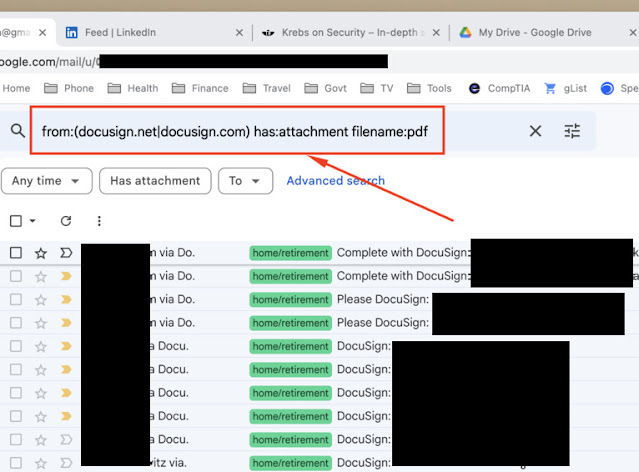639x472 pixels.
Task: Toggle importance marker on first Complete email
Action: (x=66, y=253)
